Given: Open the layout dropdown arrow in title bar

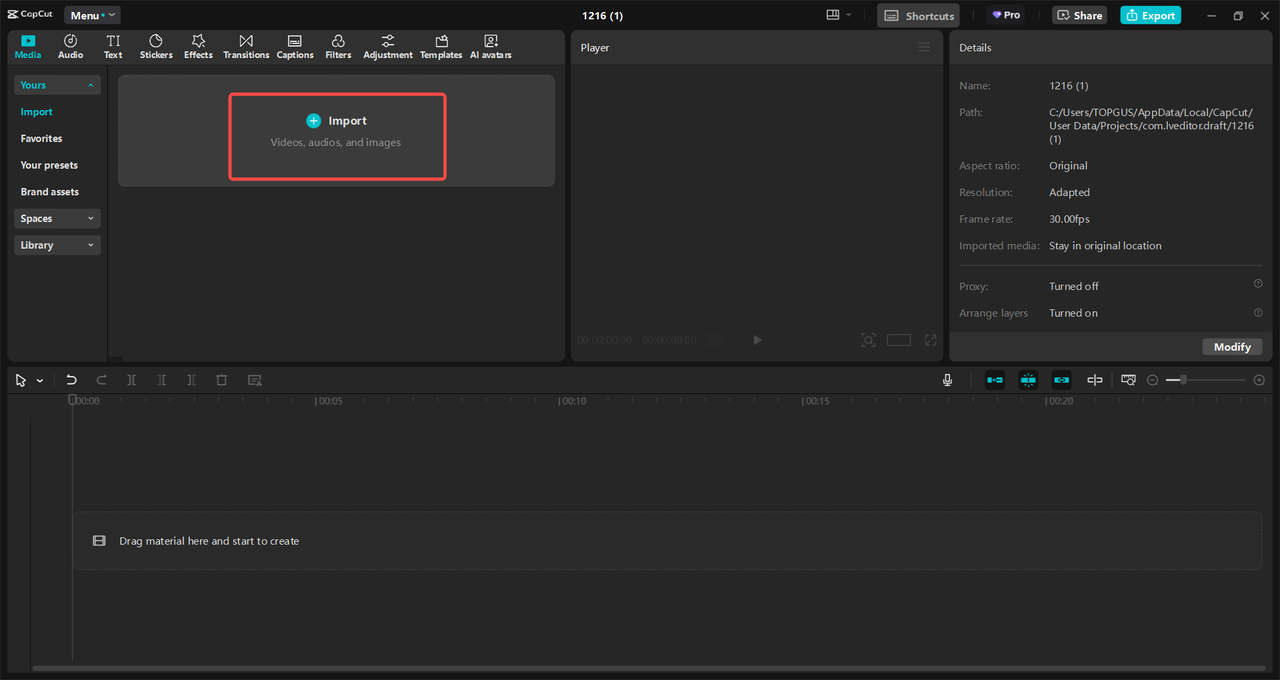Looking at the screenshot, I should coord(849,15).
